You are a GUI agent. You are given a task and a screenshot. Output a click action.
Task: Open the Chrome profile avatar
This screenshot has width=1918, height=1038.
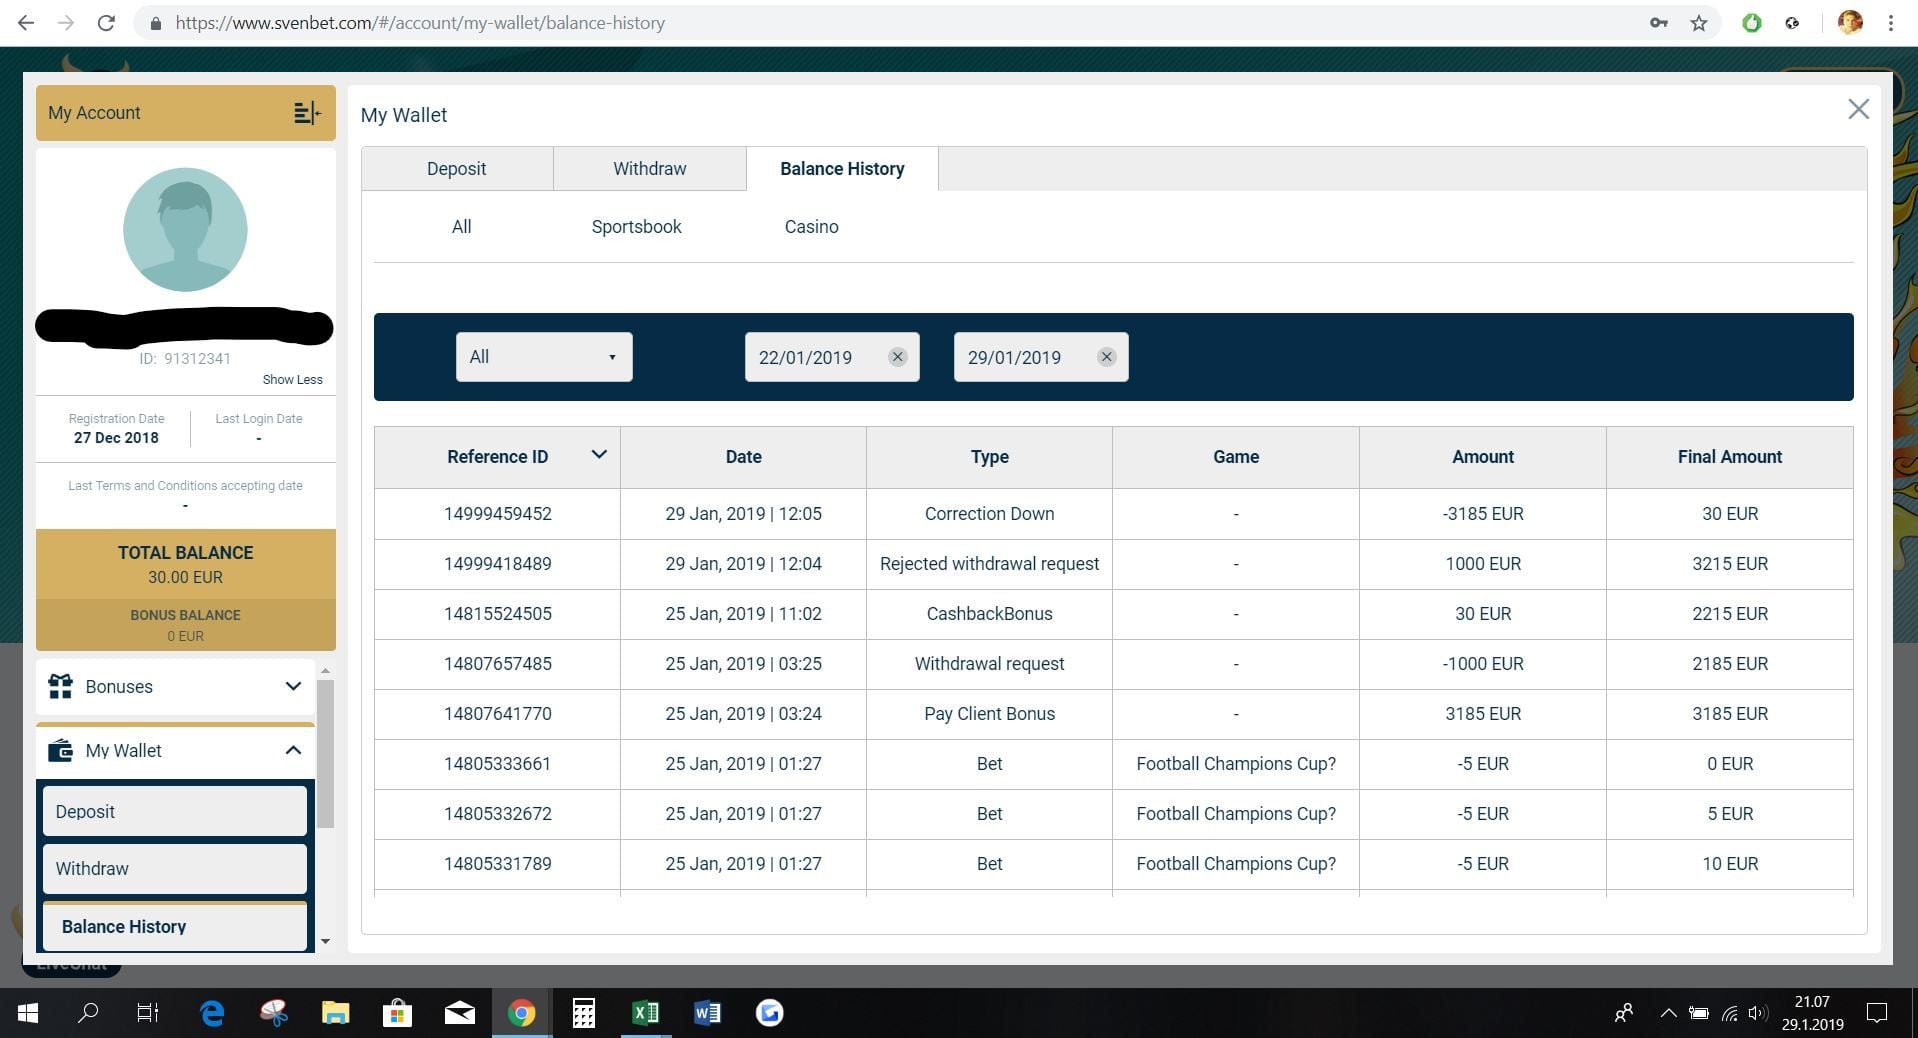(1850, 22)
